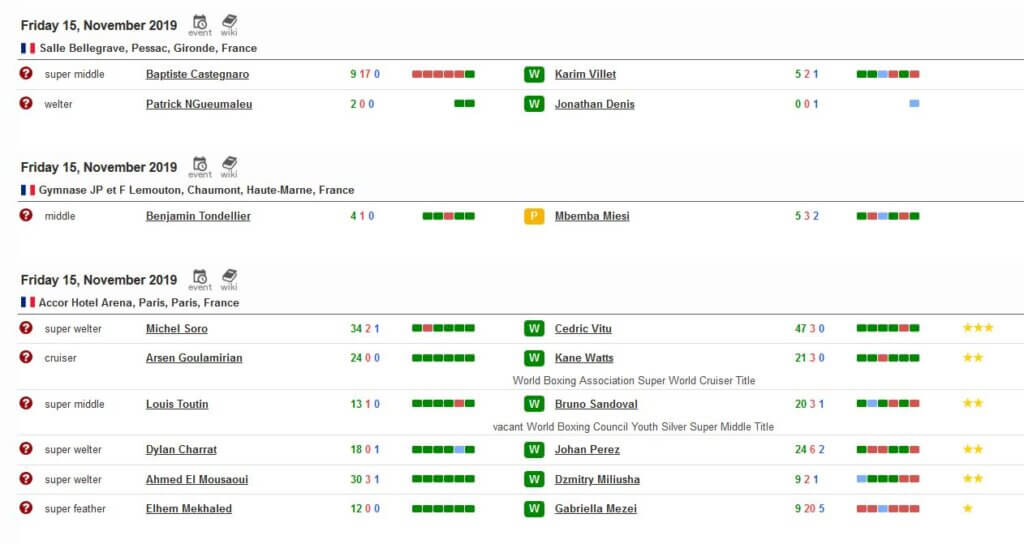Click three-star rating on Soro vs Vitu
1024x544 pixels.
tap(978, 328)
